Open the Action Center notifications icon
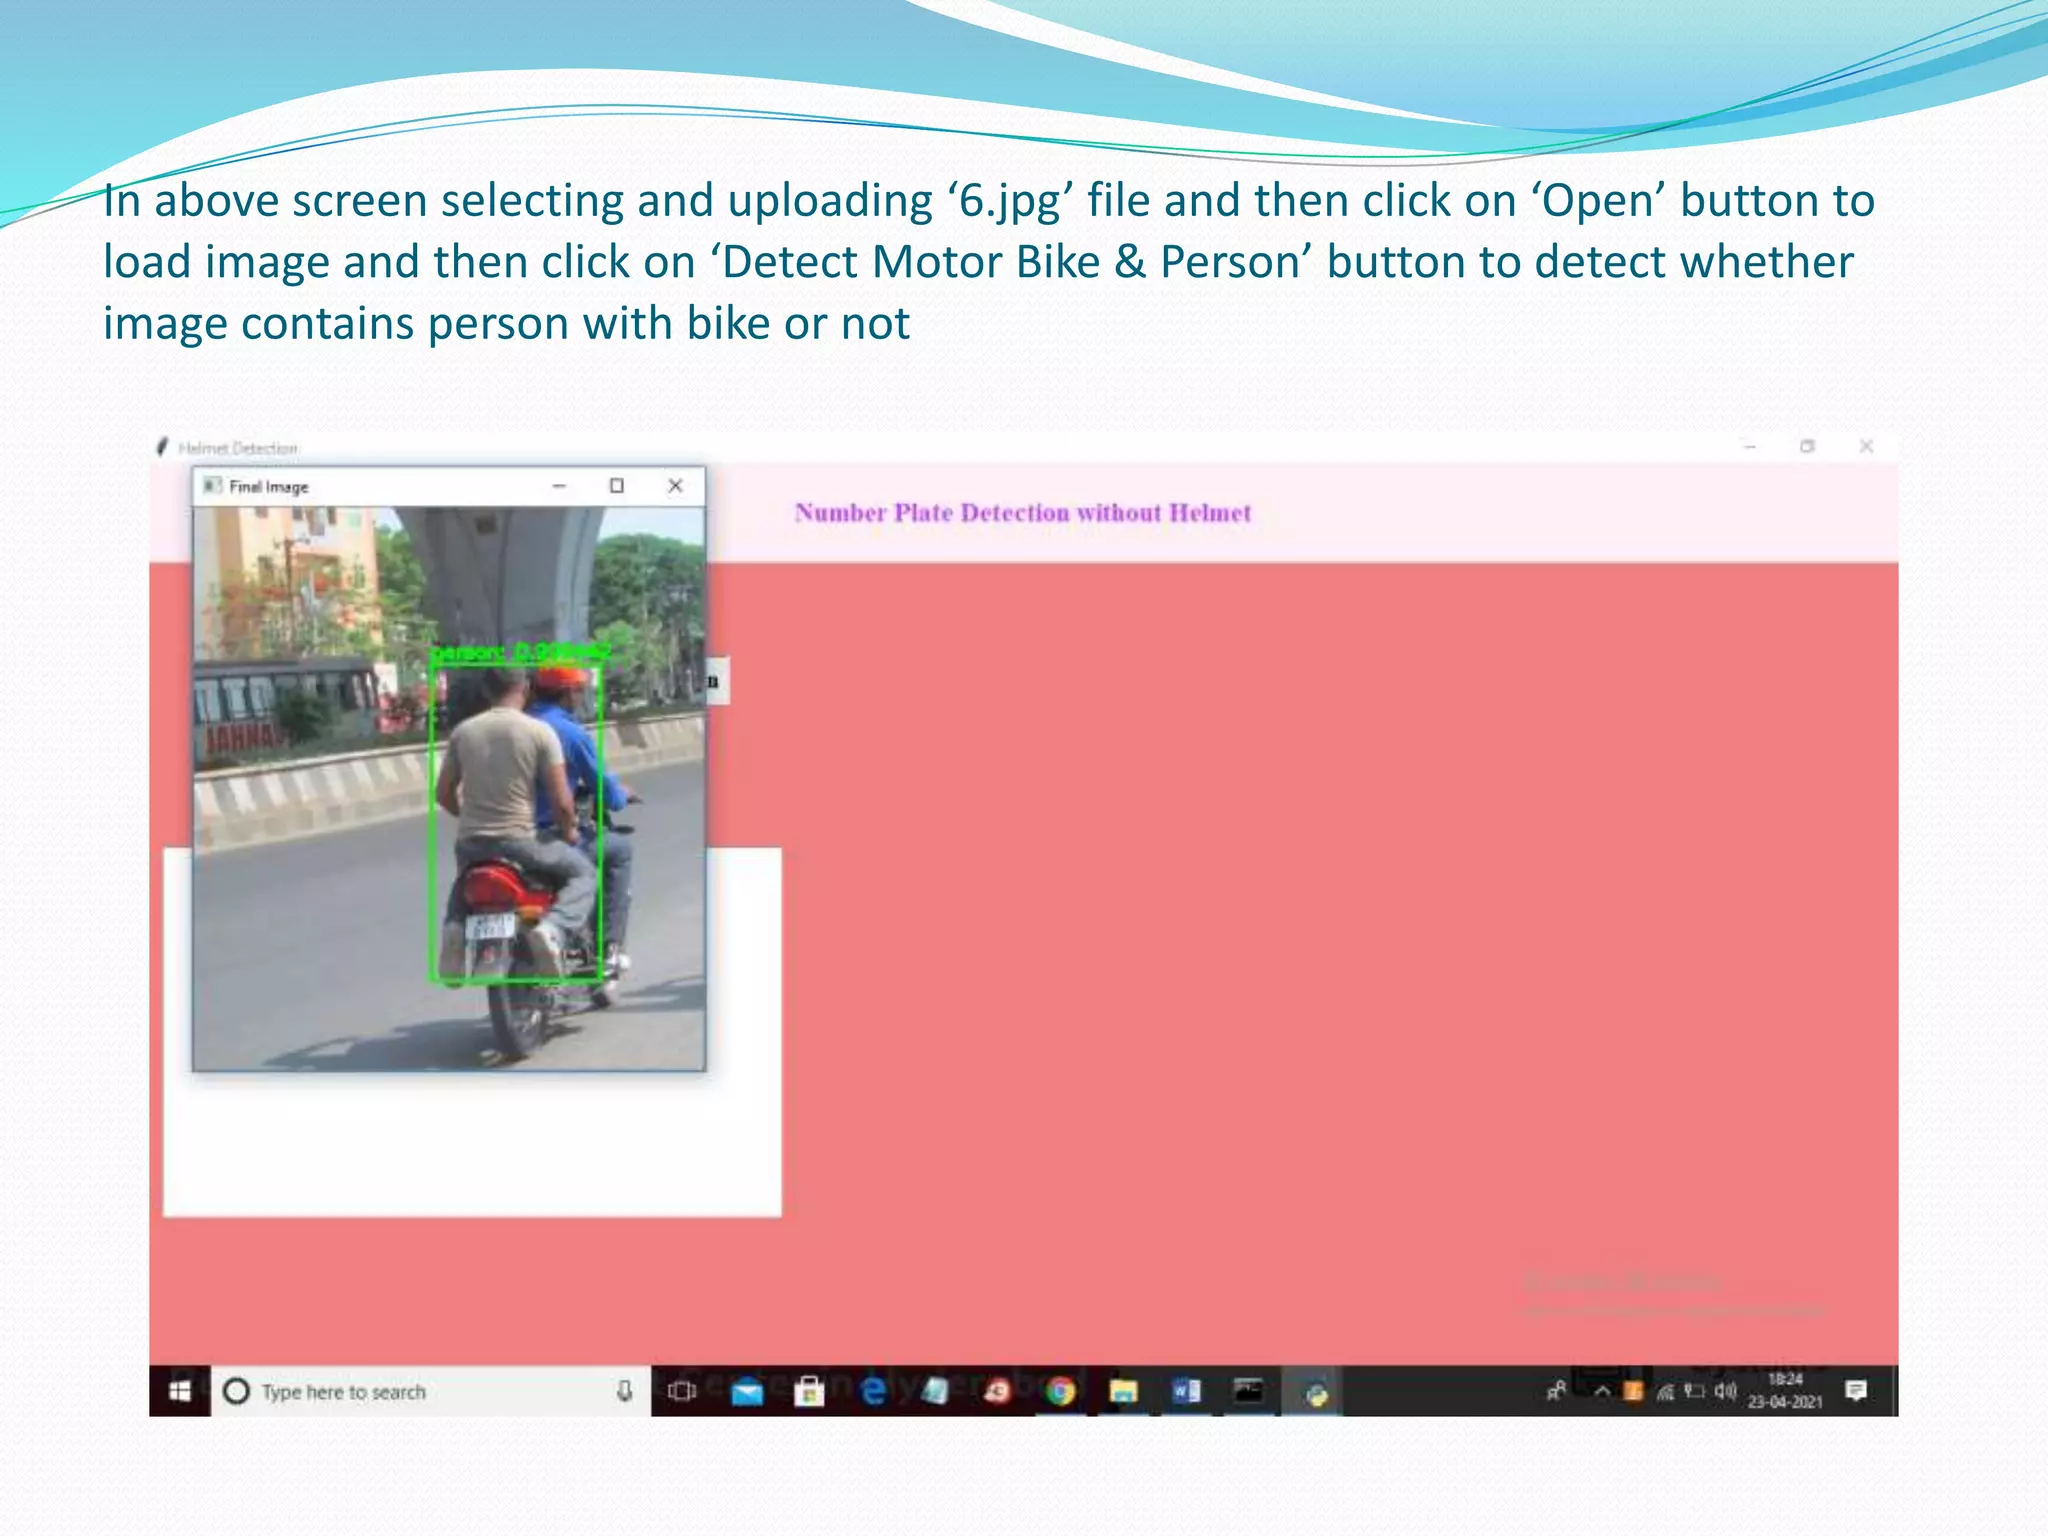This screenshot has width=2048, height=1536. point(1856,1391)
